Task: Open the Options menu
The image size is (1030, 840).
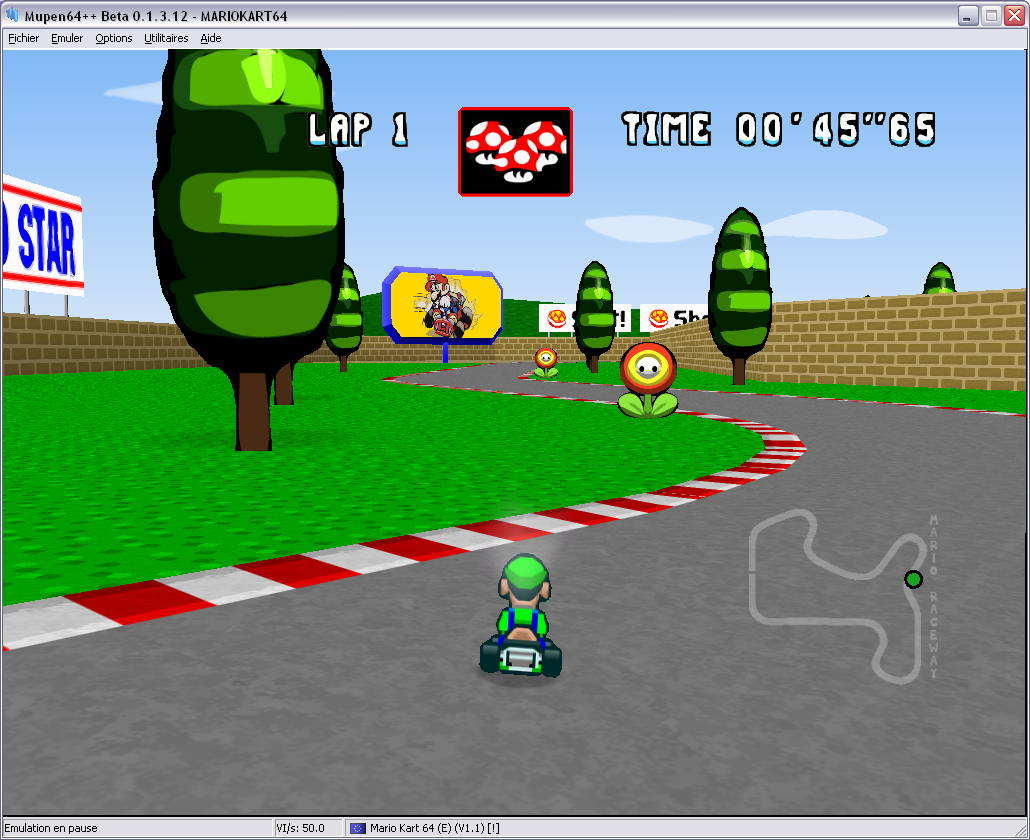Action: click(114, 38)
